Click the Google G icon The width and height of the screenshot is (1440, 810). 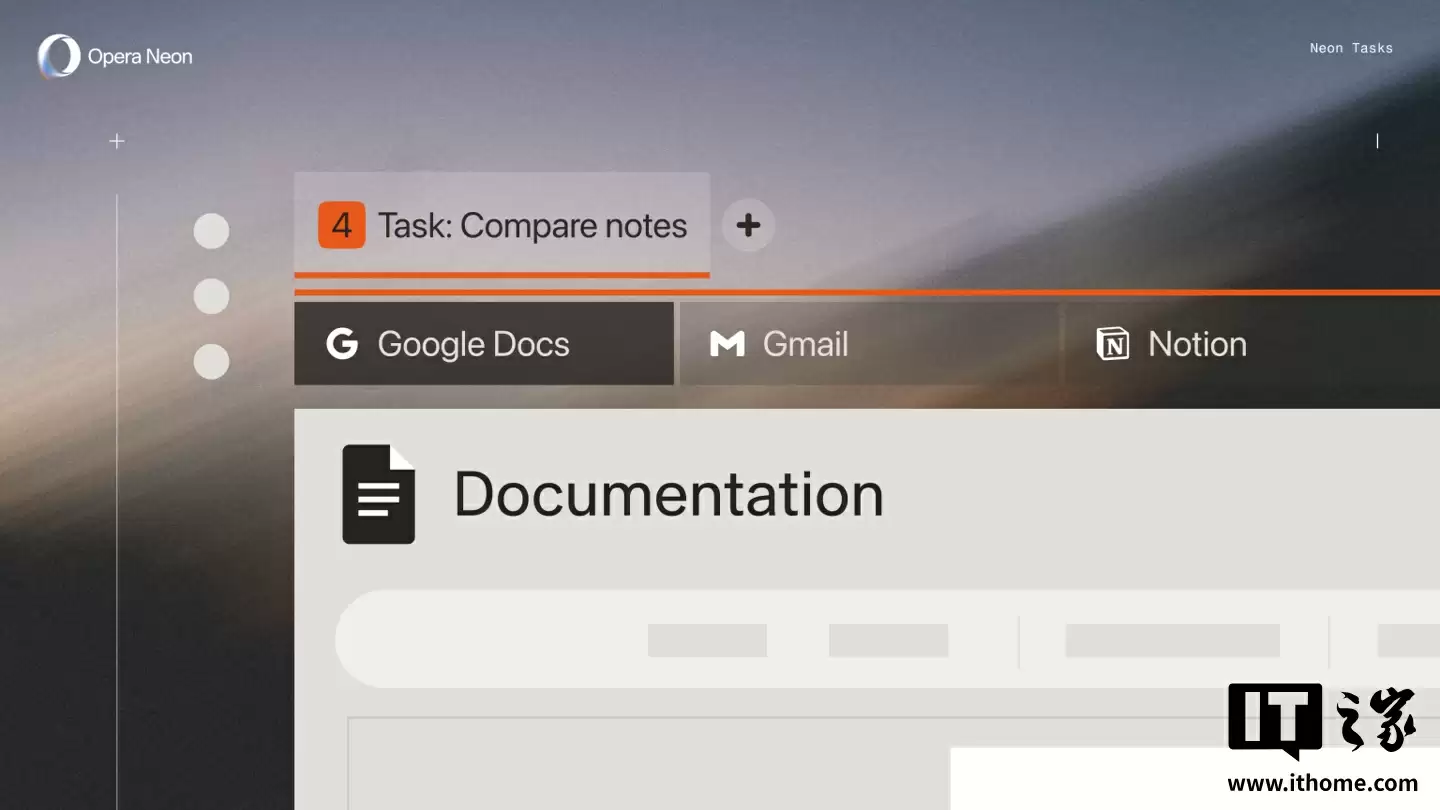pyautogui.click(x=342, y=344)
